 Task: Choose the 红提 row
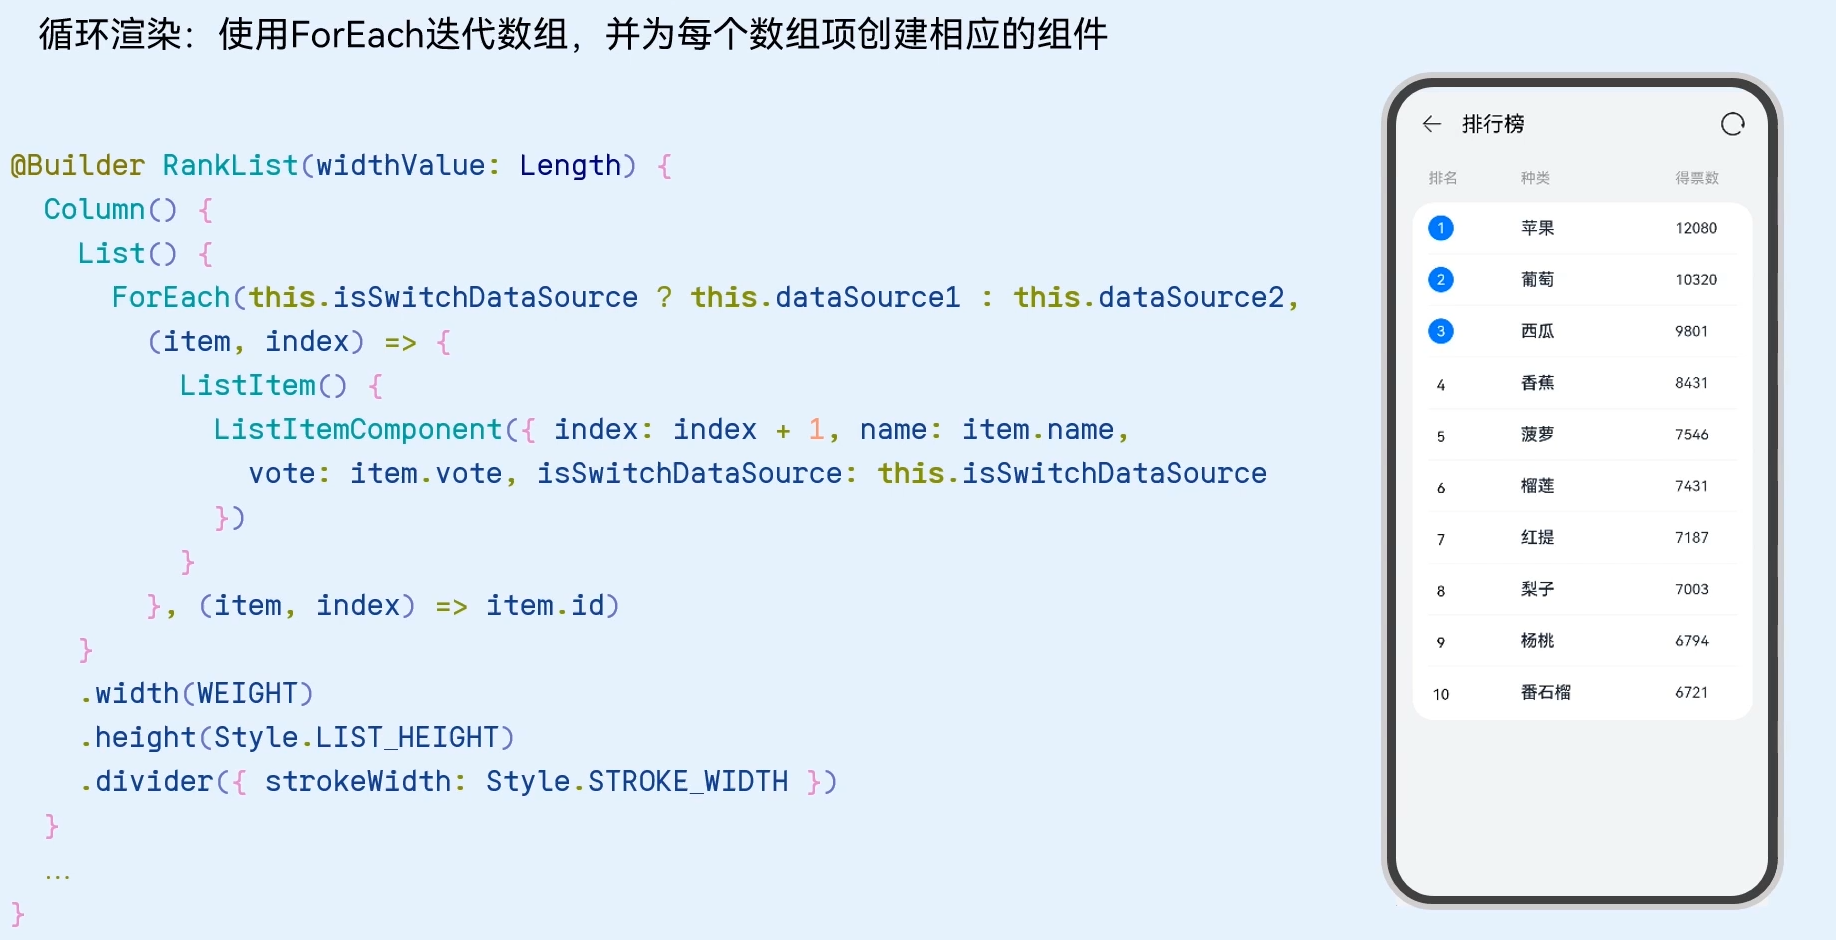1537,538
